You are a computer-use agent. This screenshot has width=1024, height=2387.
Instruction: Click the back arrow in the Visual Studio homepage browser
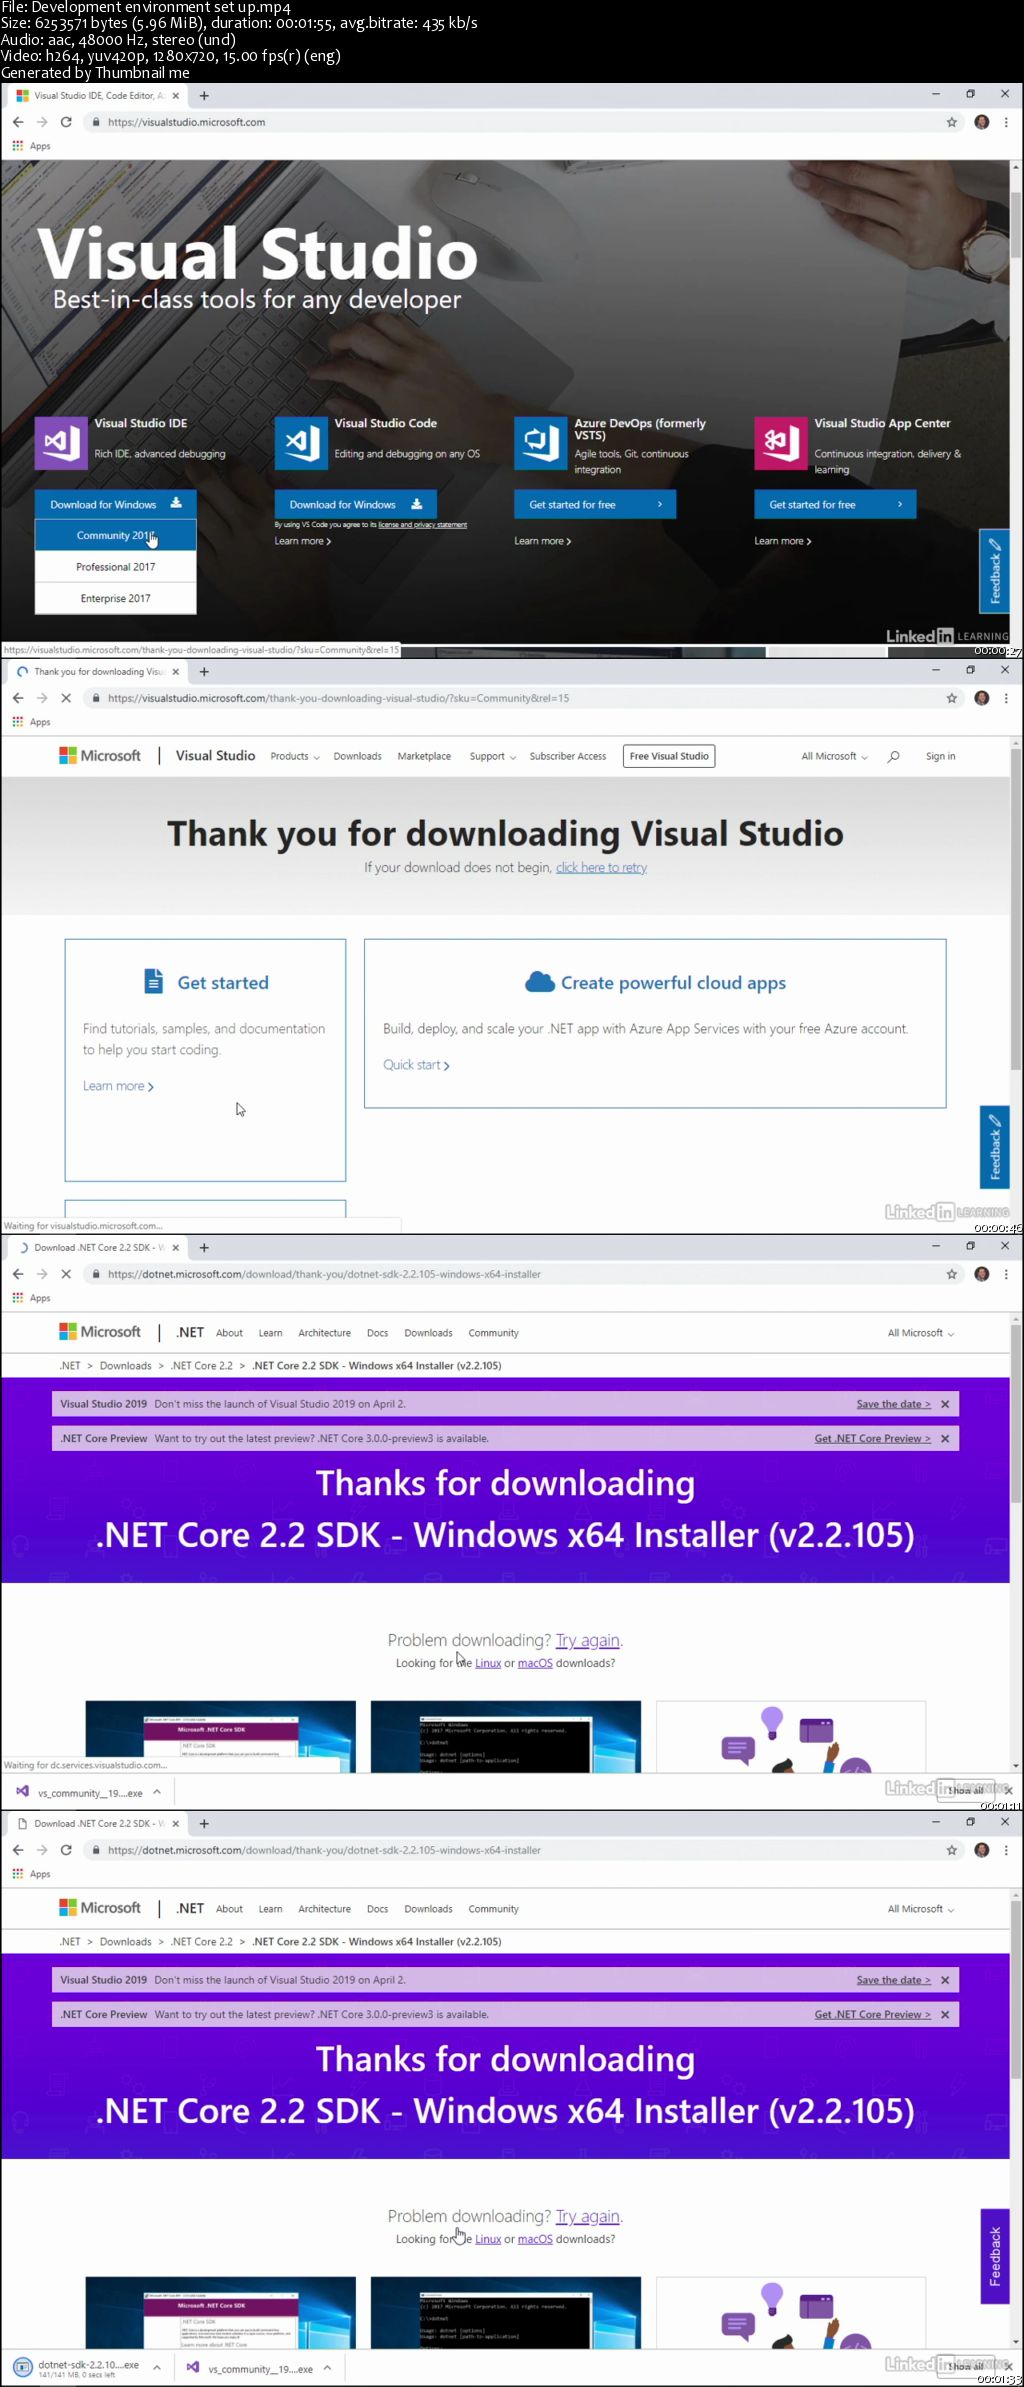[18, 122]
